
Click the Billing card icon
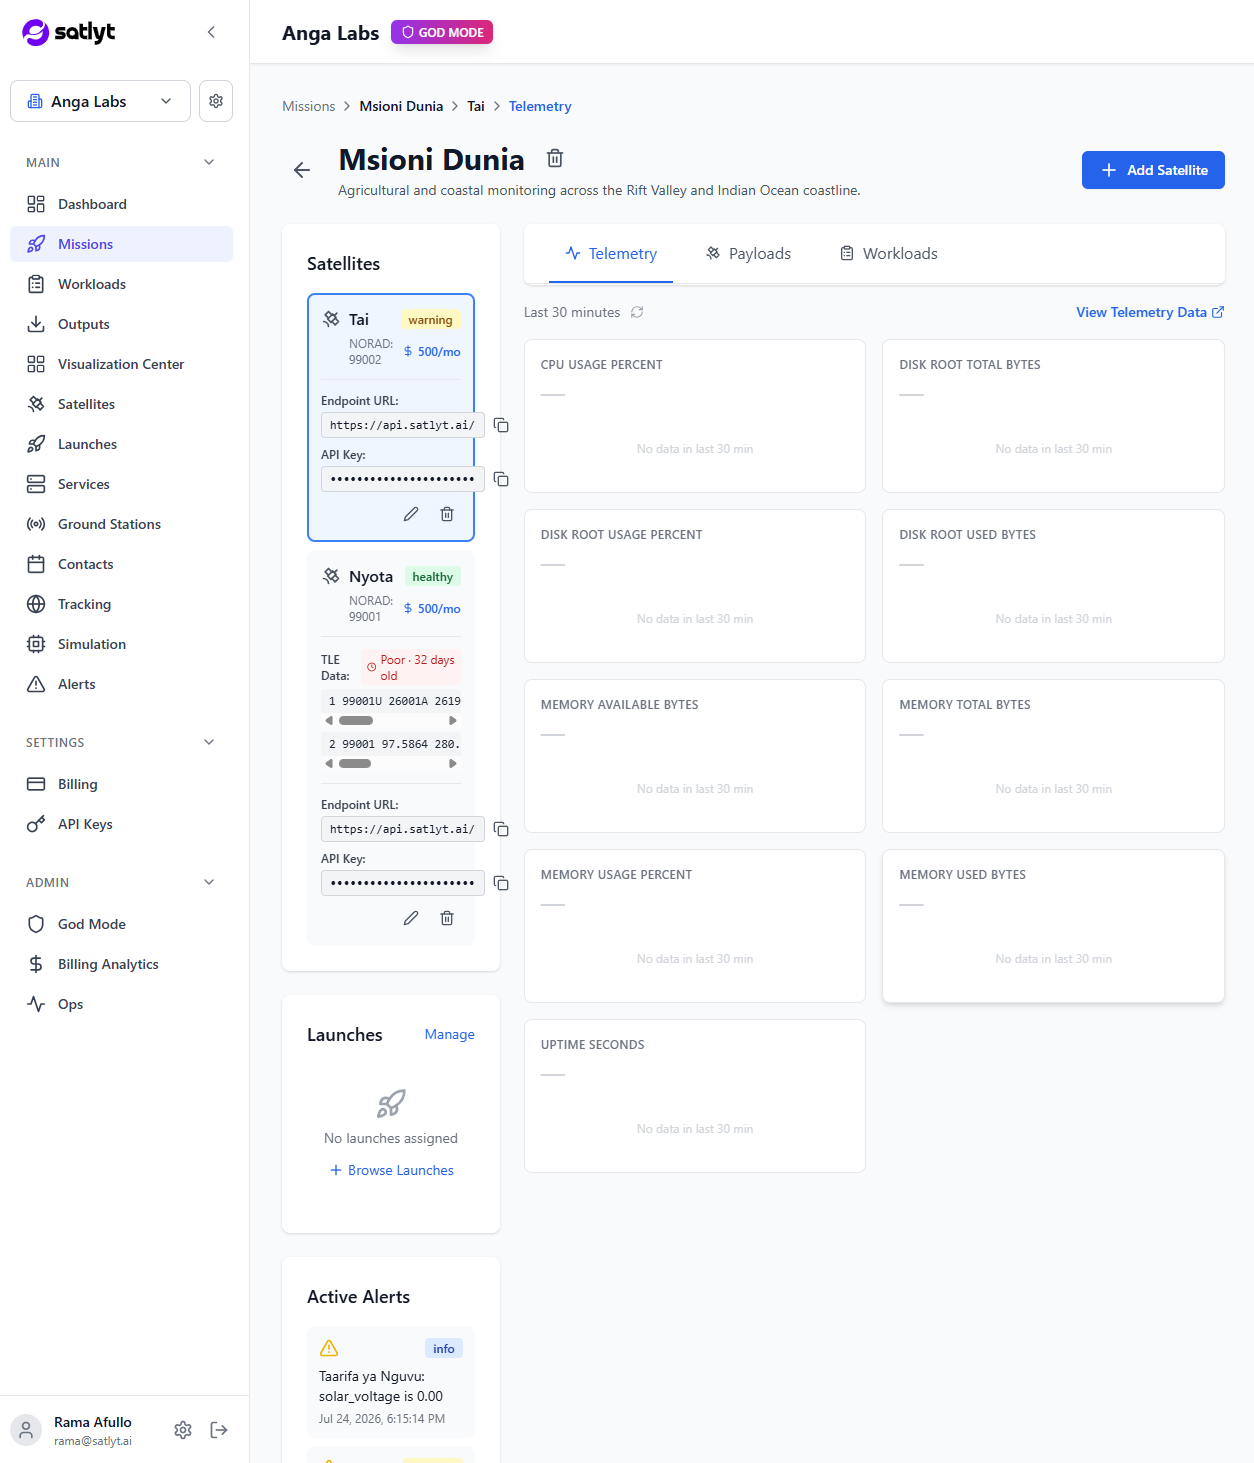(x=36, y=784)
